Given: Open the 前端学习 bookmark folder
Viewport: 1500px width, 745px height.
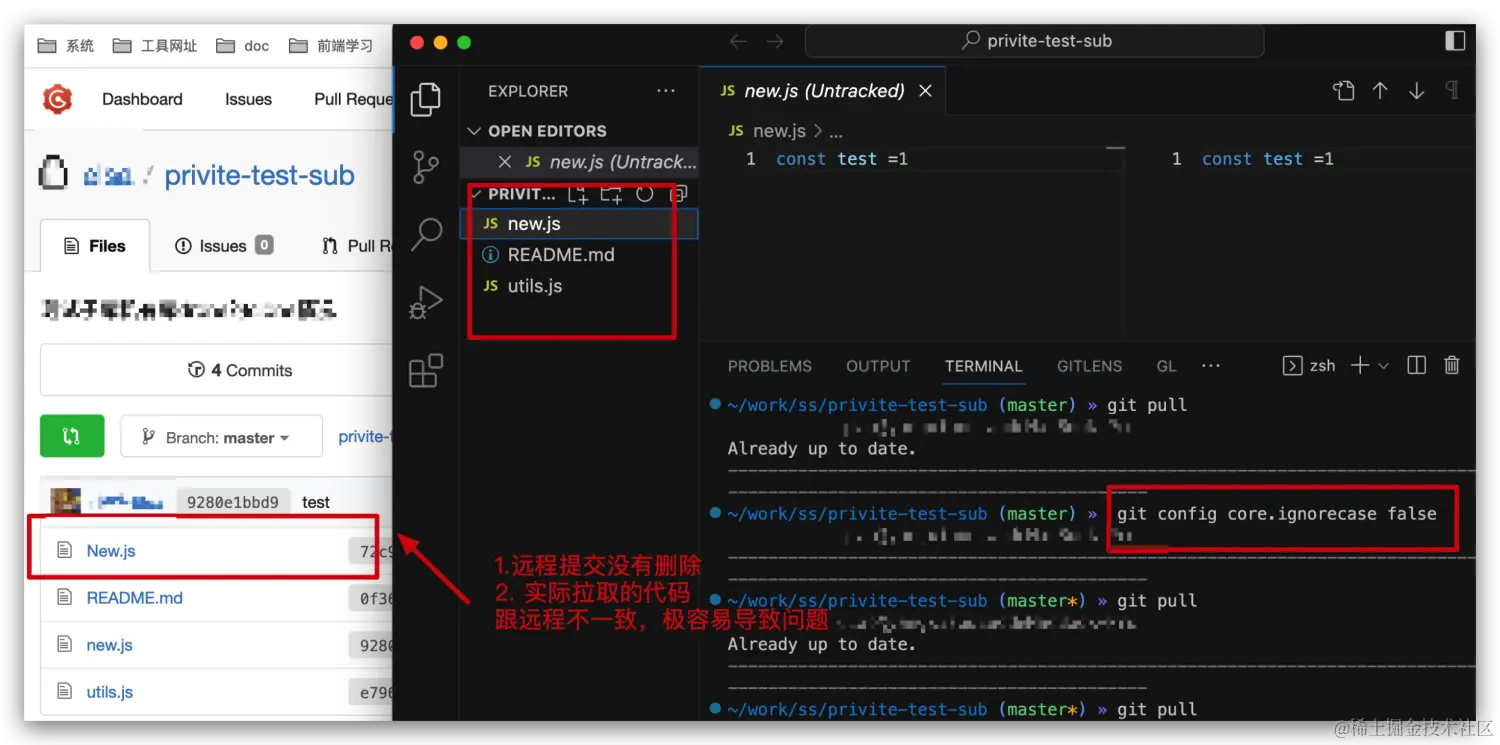Looking at the screenshot, I should pos(331,45).
